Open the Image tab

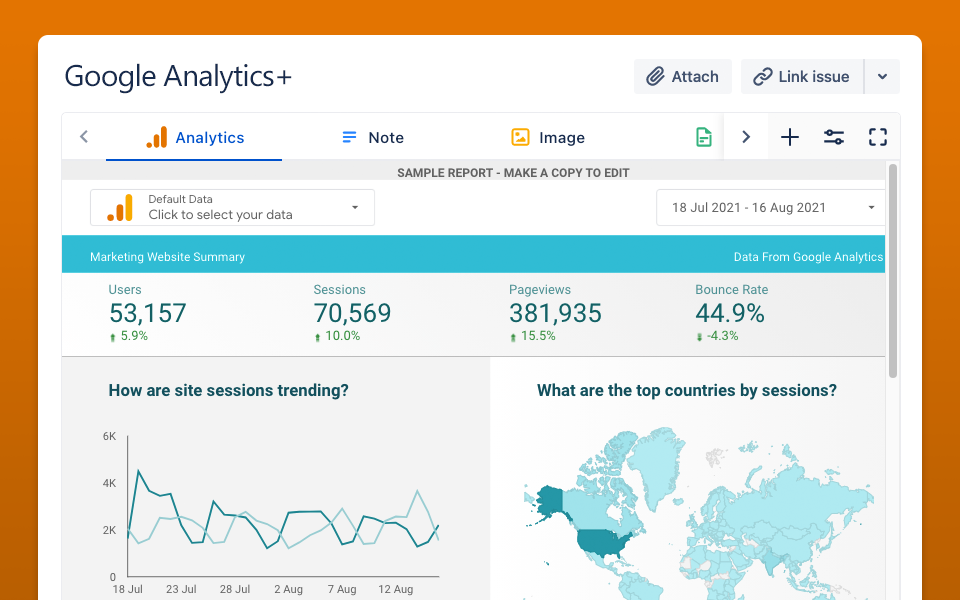(x=548, y=137)
